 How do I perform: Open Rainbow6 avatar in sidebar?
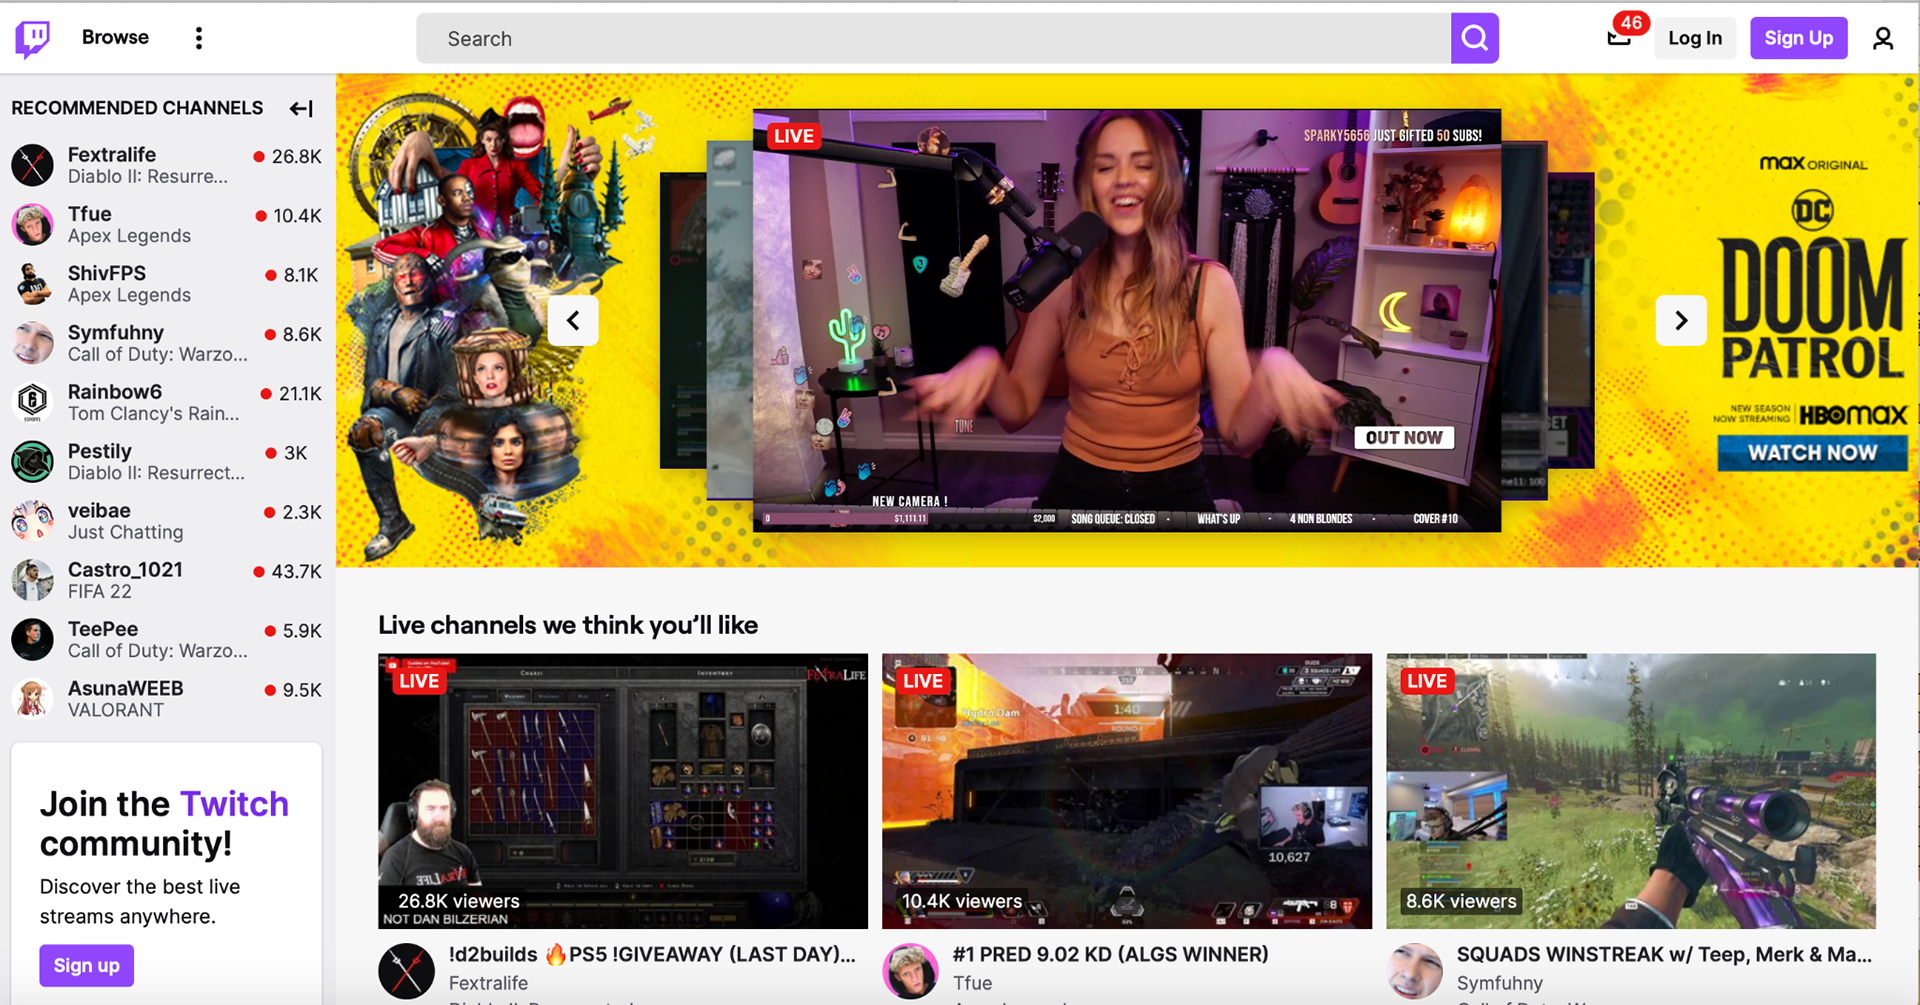pyautogui.click(x=32, y=402)
